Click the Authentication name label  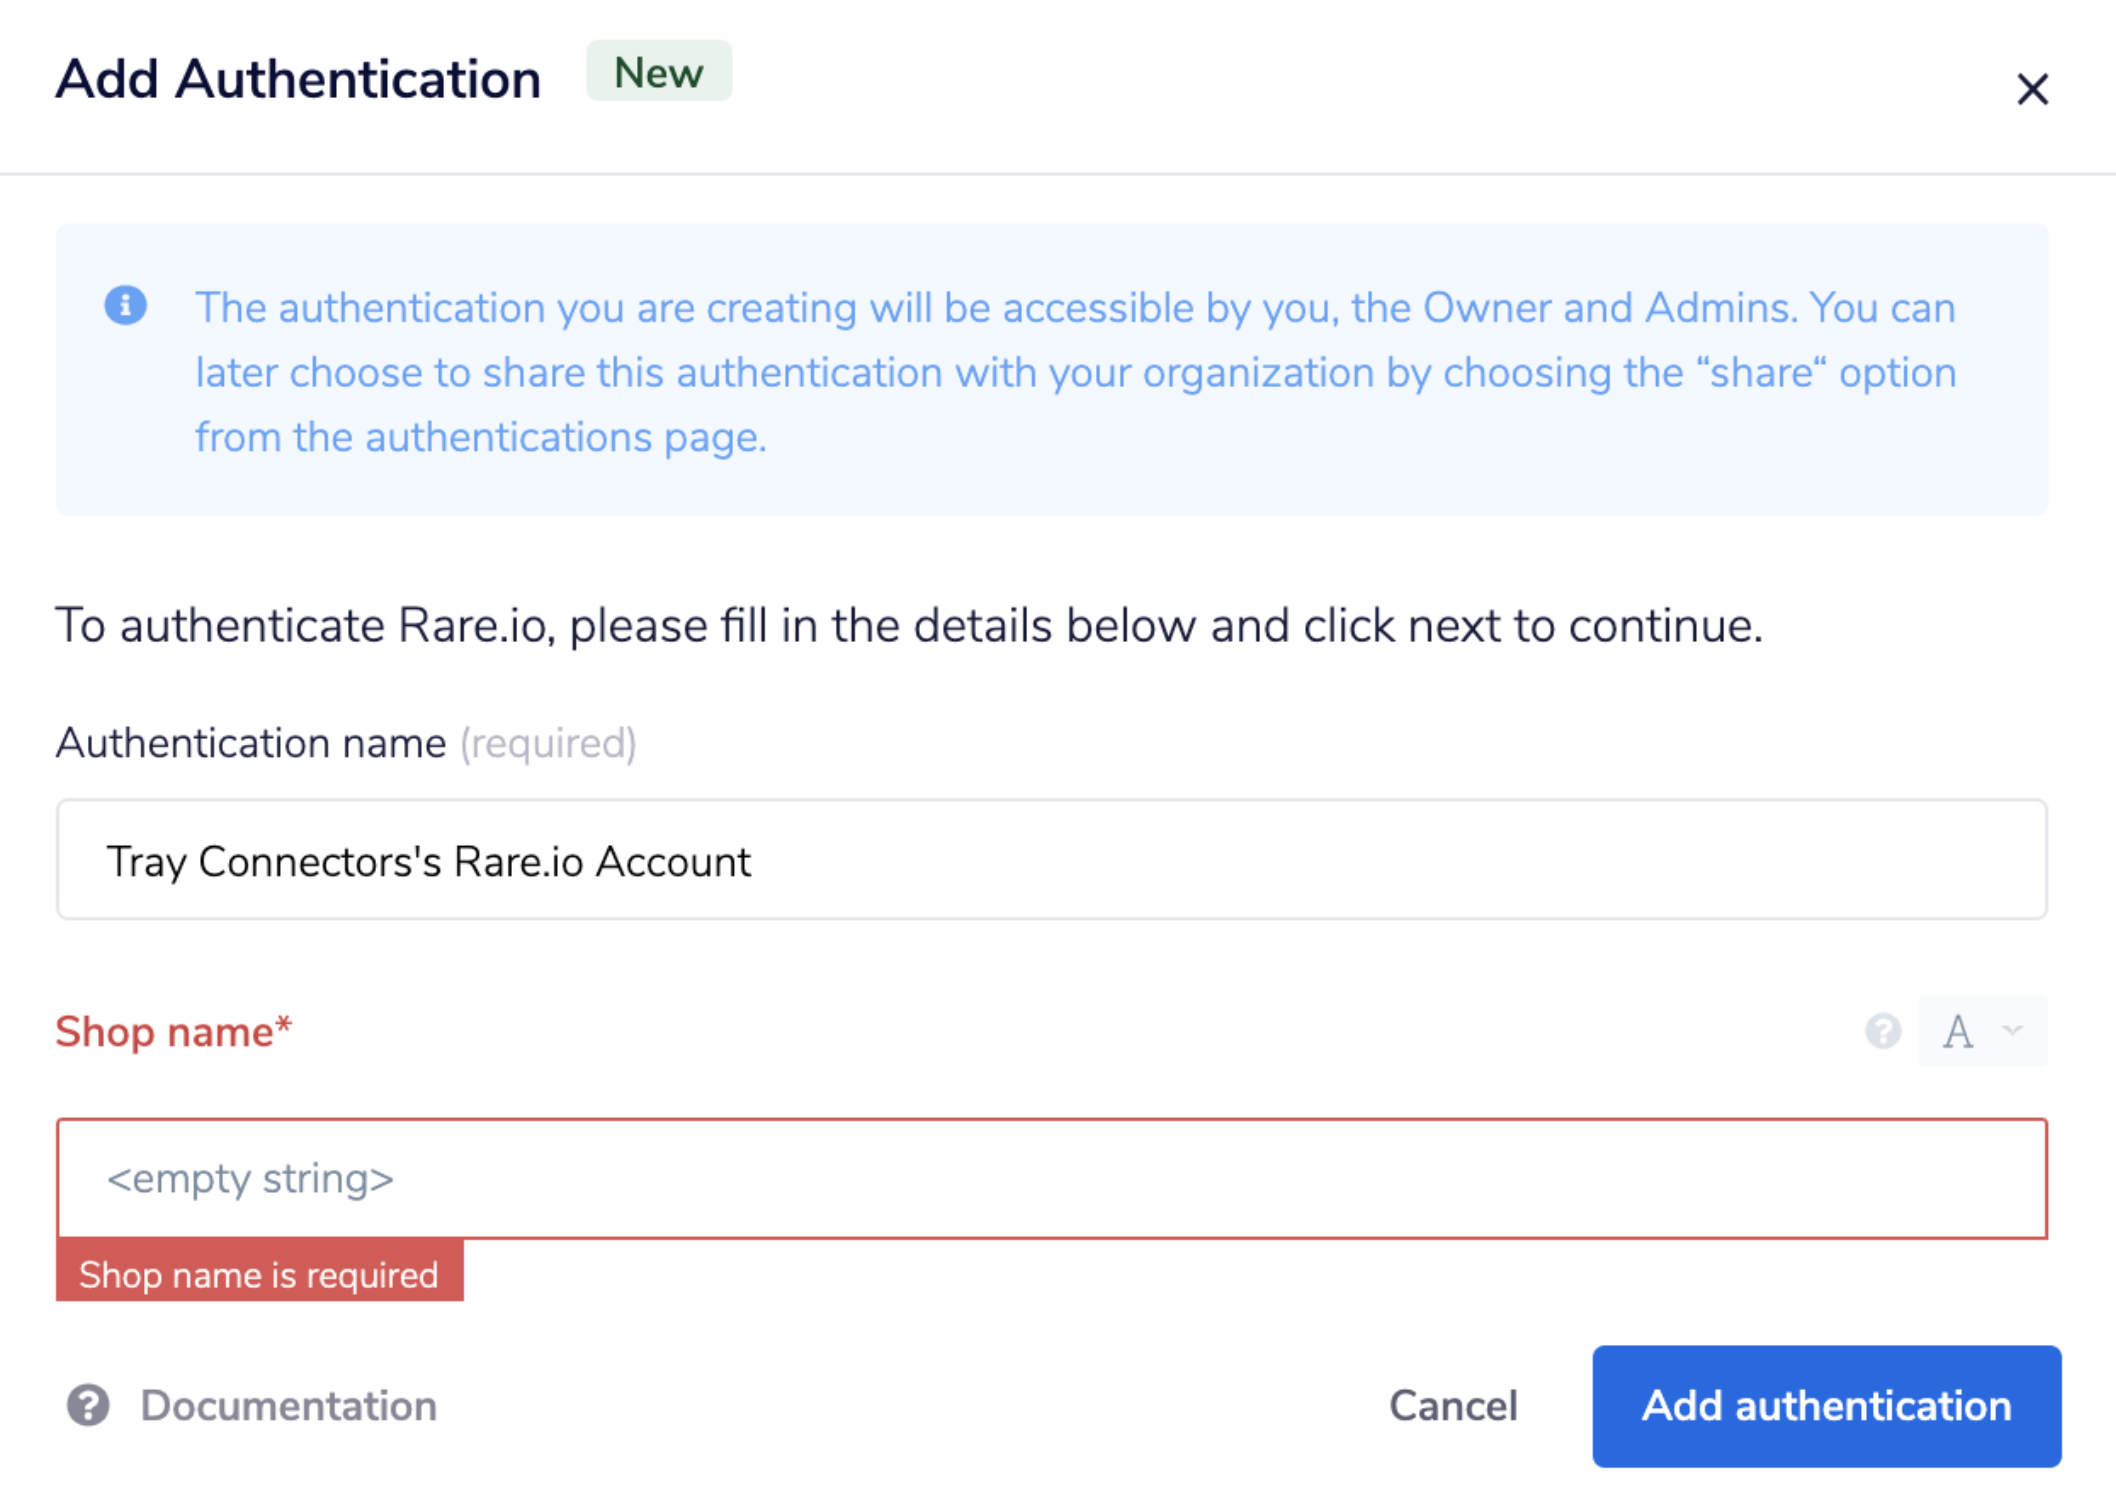pos(250,744)
